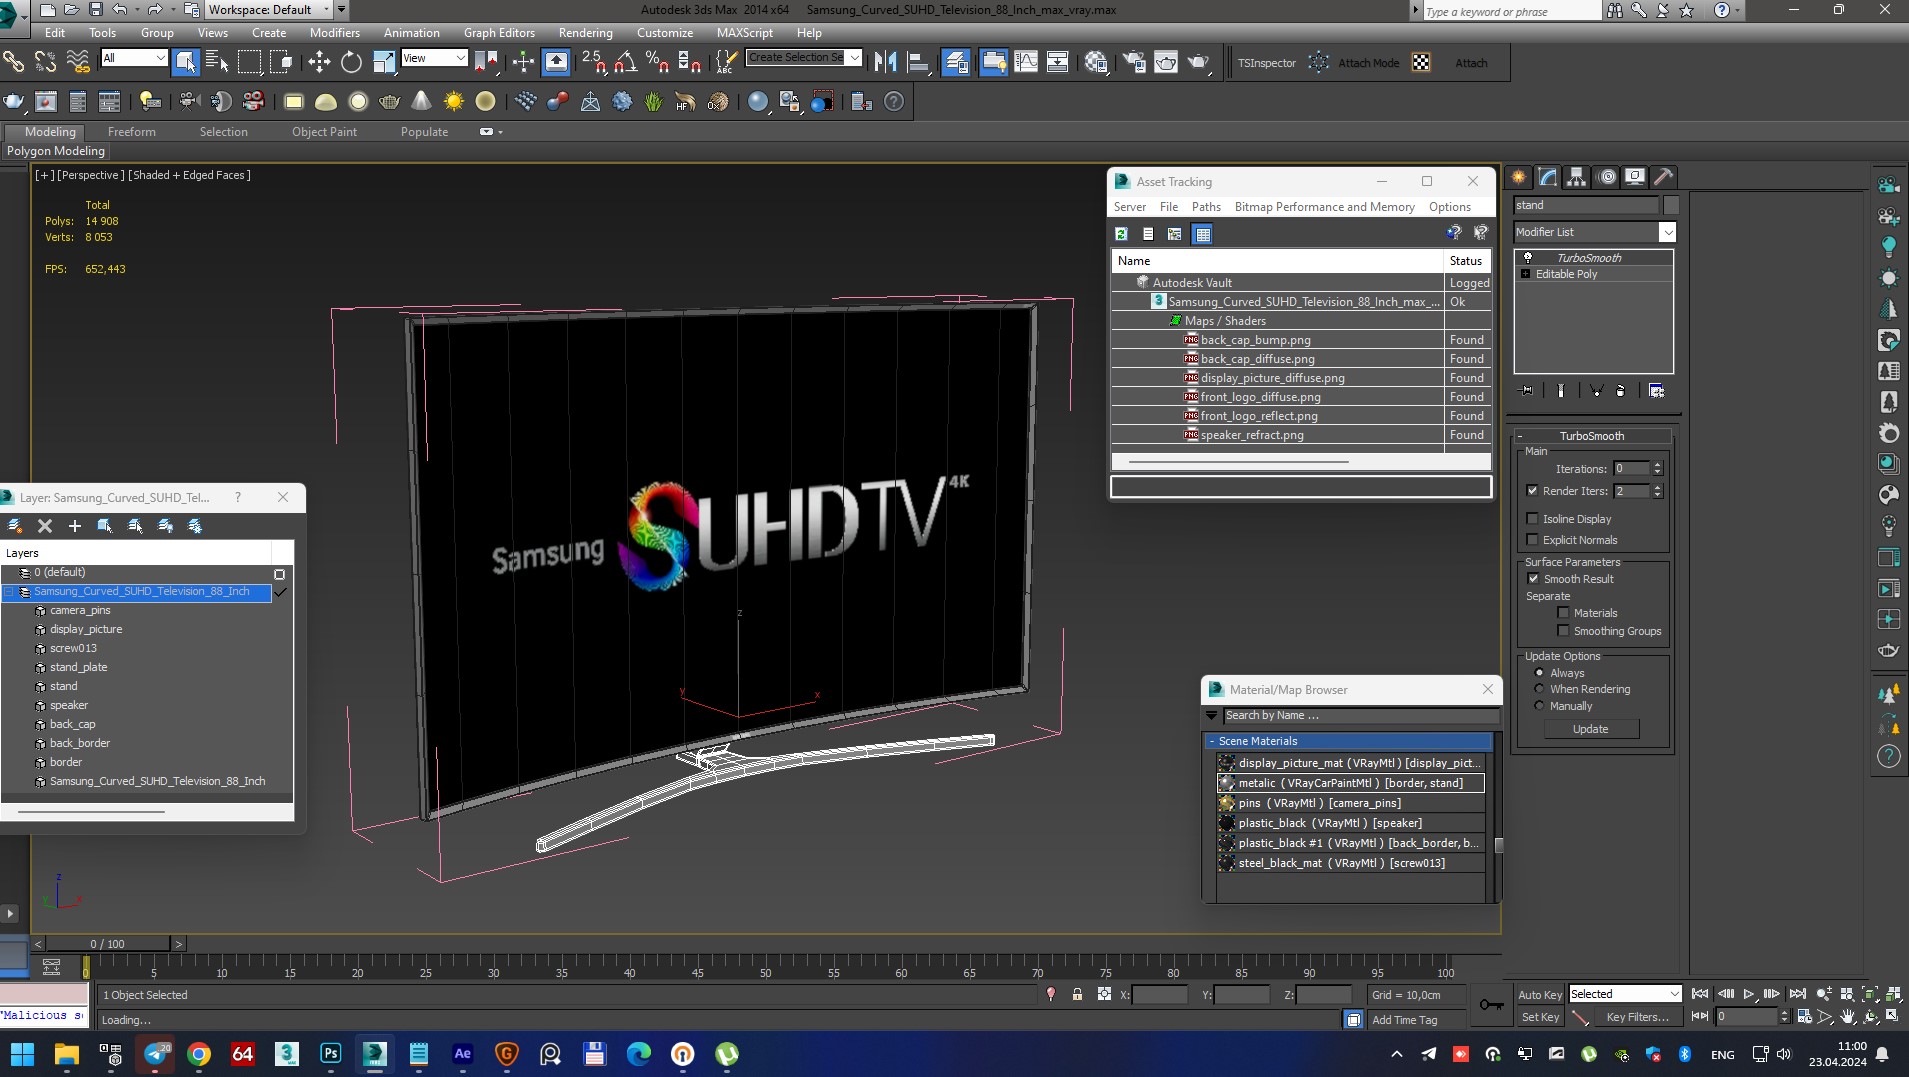Choose the Select and Uniform Scale tool
This screenshot has width=1909, height=1077.
[384, 62]
